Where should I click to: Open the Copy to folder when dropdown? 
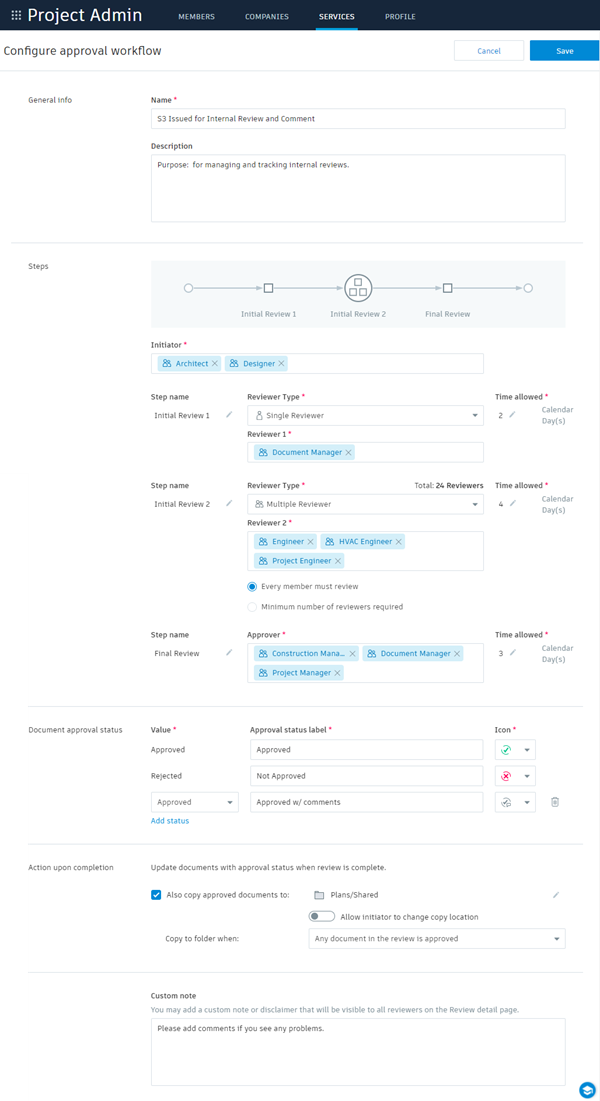pyautogui.click(x=436, y=937)
